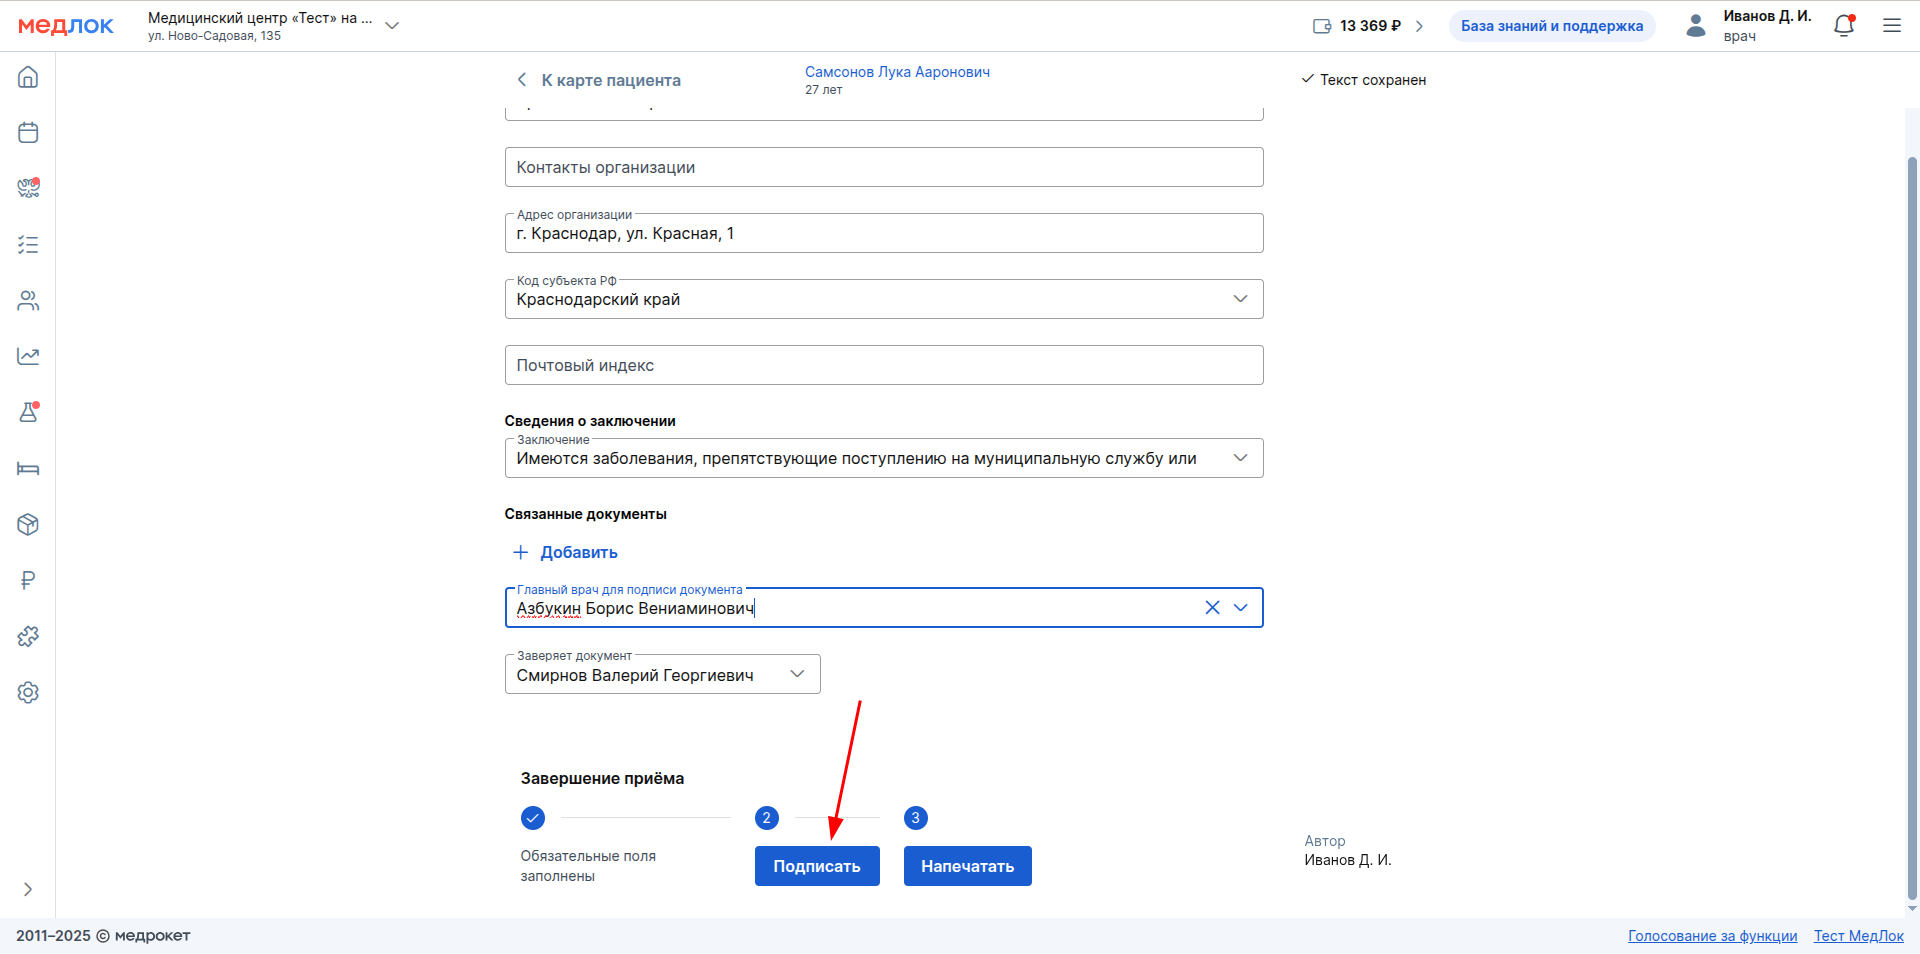The height and width of the screenshot is (954, 1920).
Task: Open the hospital bed icon
Action: pyautogui.click(x=28, y=469)
